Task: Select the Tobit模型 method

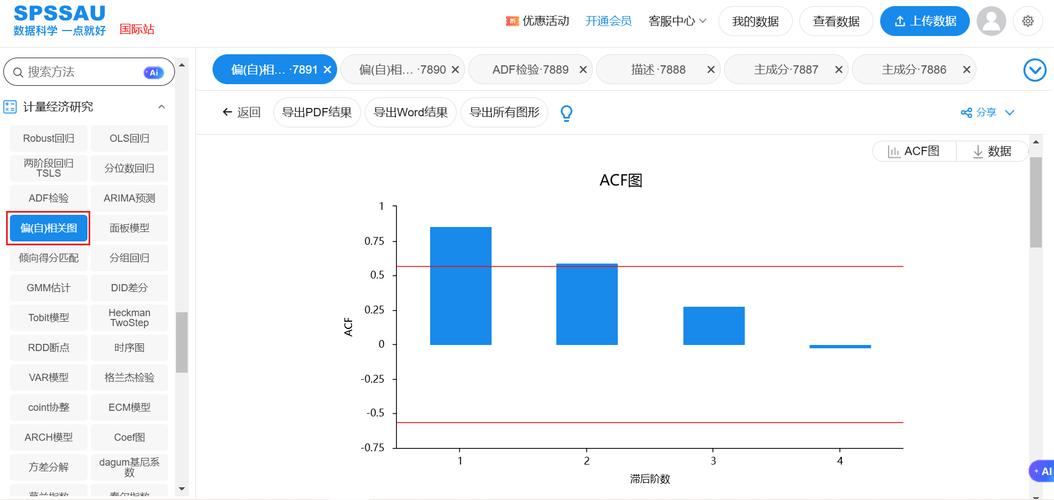Action: 48,317
